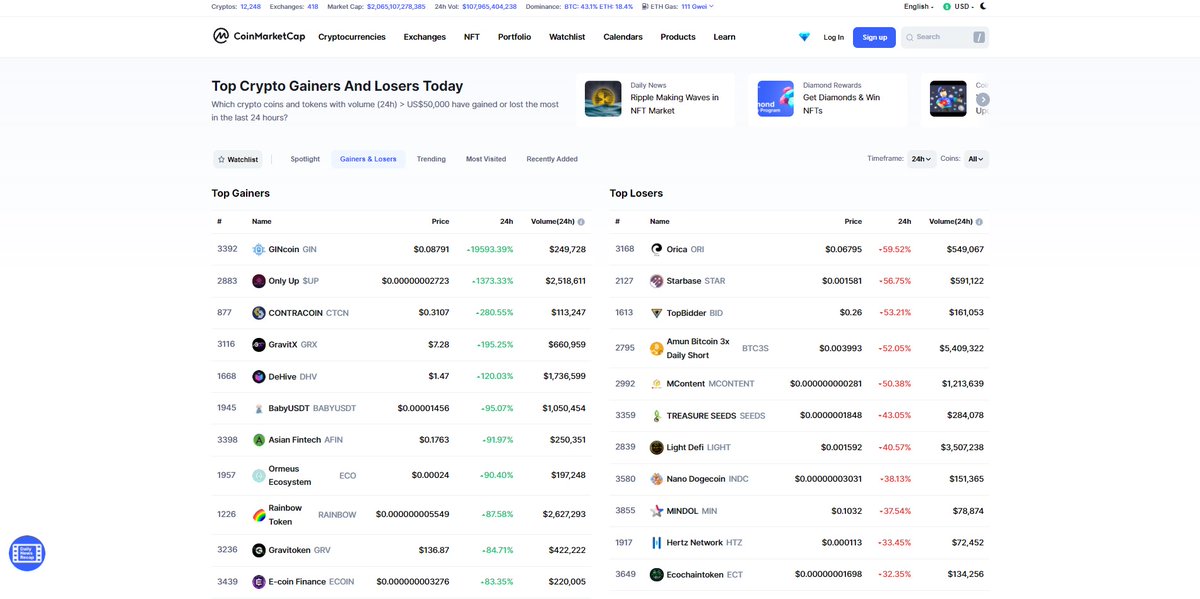Image resolution: width=1200 pixels, height=599 pixels.
Task: Click the Rainbow Token coin icon
Action: tap(259, 515)
